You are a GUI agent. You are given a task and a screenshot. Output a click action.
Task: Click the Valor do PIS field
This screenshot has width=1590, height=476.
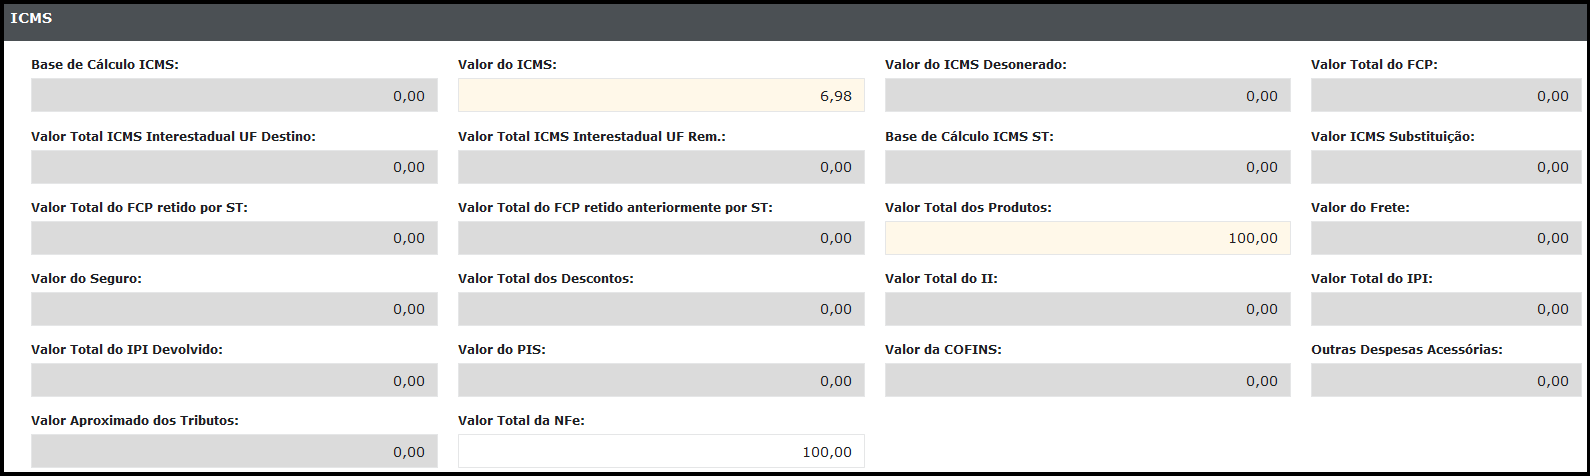point(661,380)
